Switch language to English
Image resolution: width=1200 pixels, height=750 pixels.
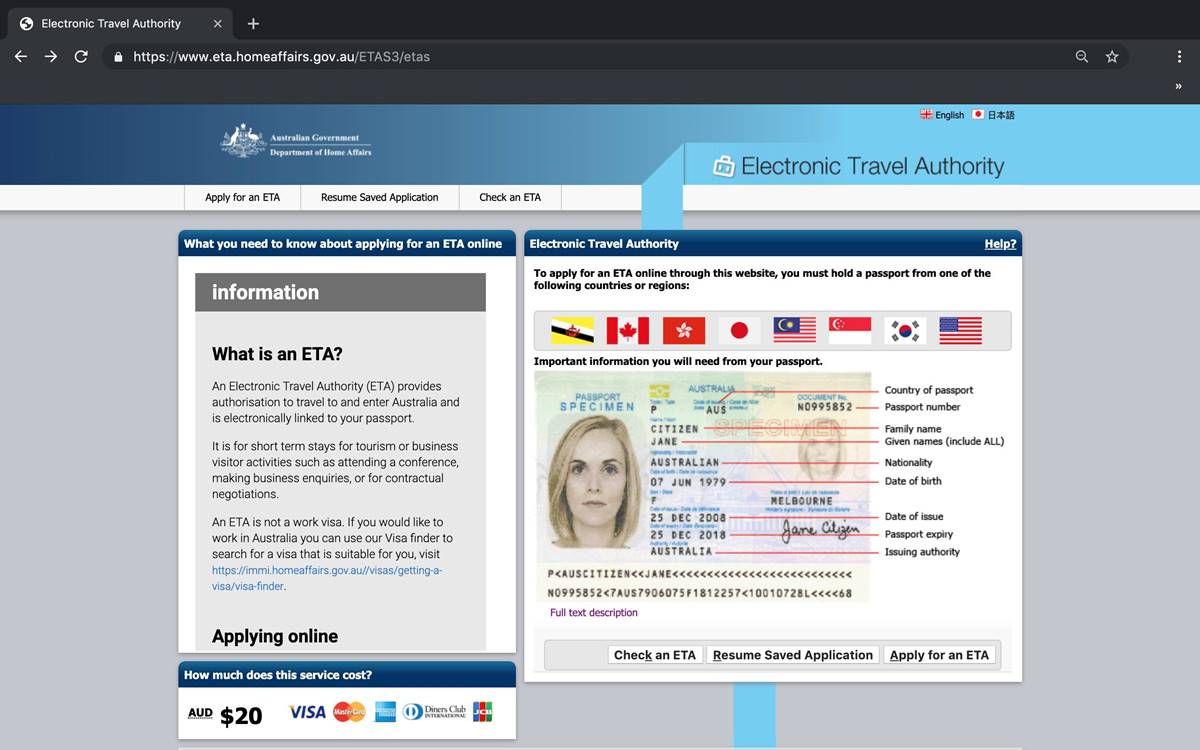(x=949, y=115)
